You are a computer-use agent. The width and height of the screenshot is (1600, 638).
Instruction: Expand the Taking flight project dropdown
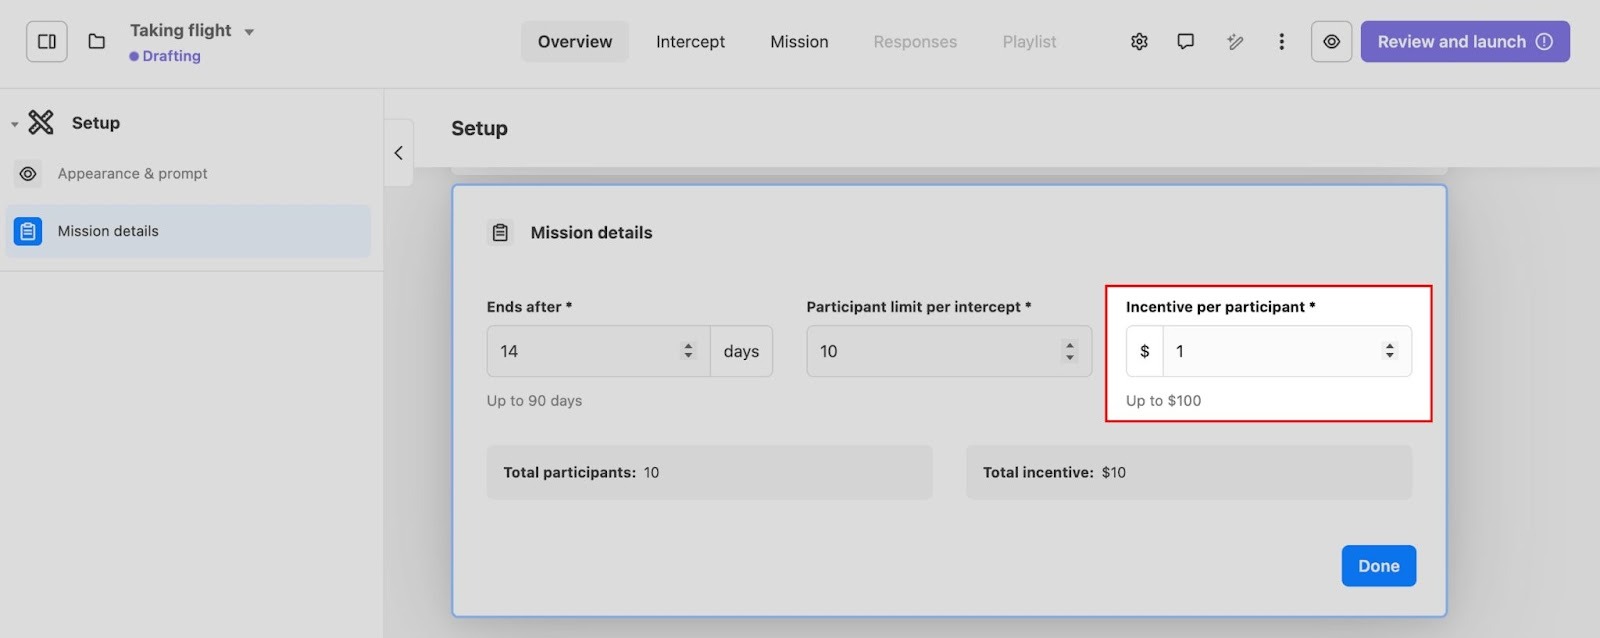249,32
